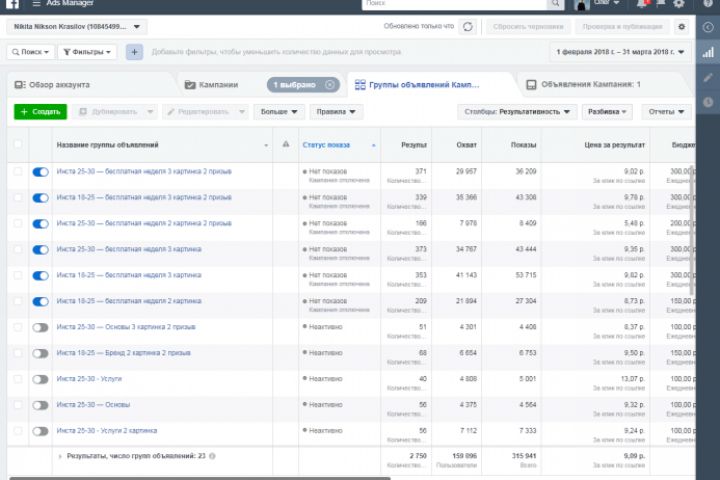720x480 pixels.
Task: Click the warning triangle column header
Action: point(286,144)
